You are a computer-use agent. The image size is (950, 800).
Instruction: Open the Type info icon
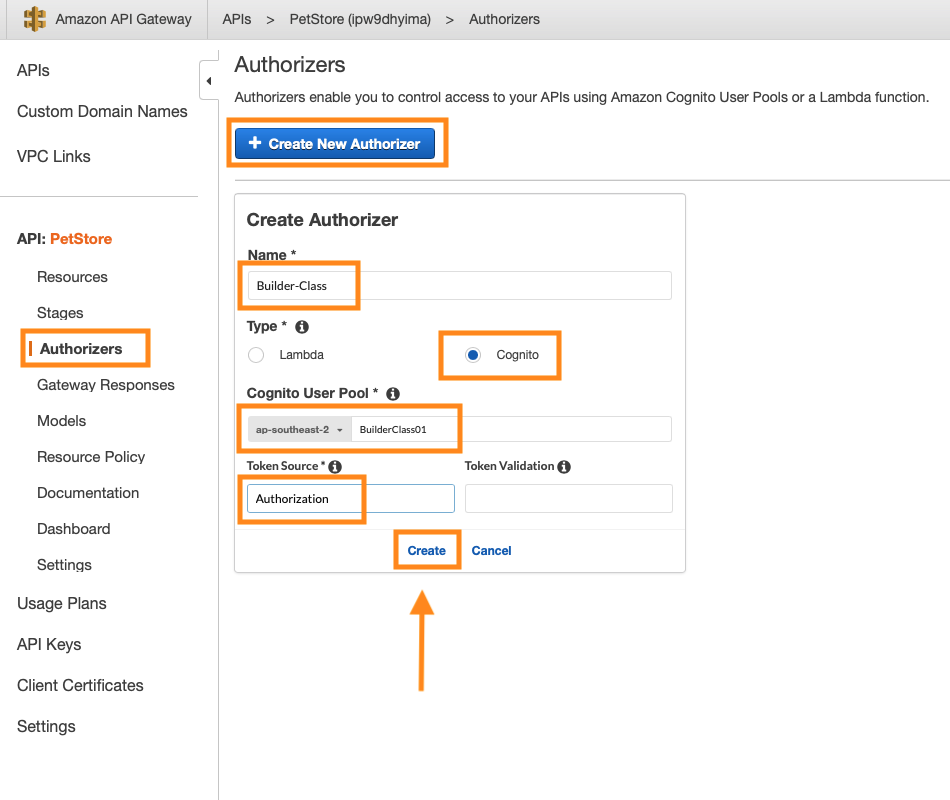[302, 327]
